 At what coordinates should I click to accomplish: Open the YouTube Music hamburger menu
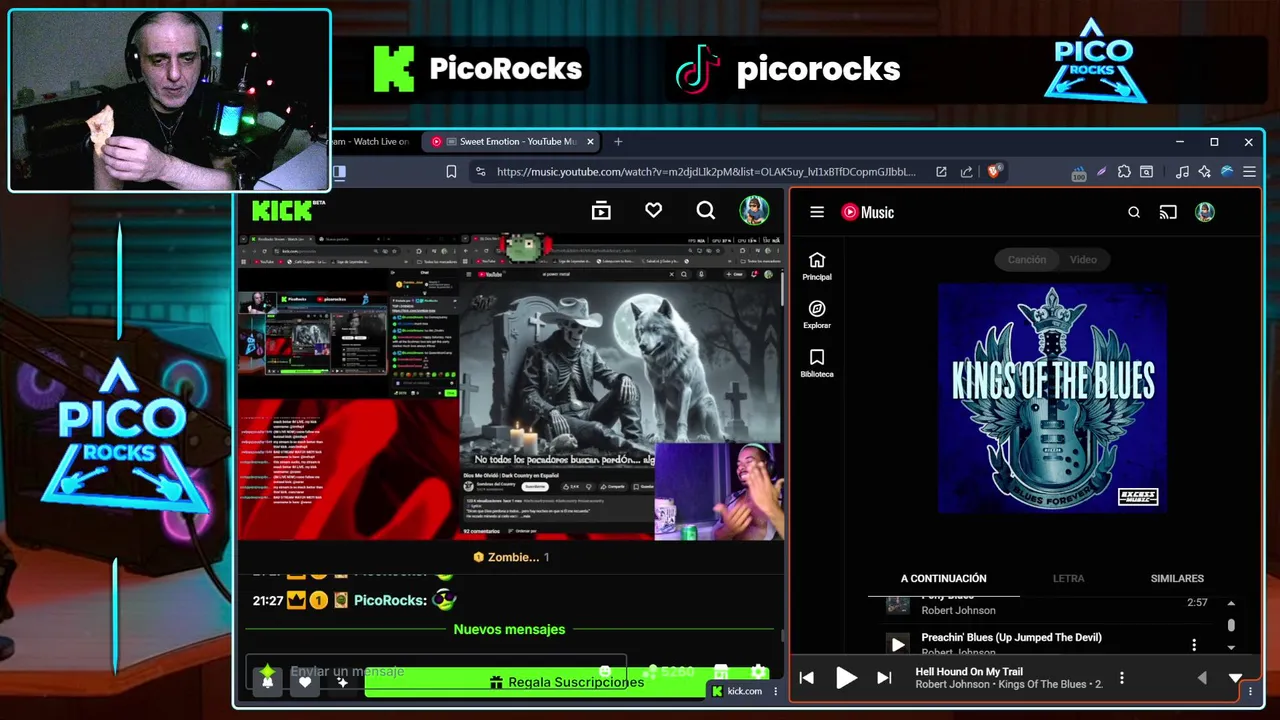pyautogui.click(x=817, y=212)
